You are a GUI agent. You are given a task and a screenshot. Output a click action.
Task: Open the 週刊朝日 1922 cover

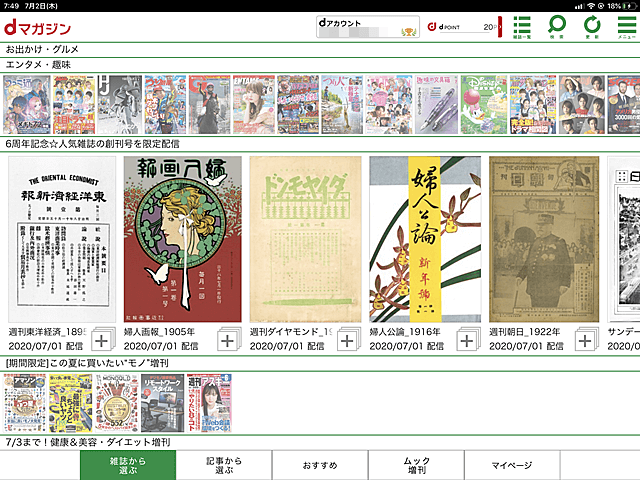(544, 240)
